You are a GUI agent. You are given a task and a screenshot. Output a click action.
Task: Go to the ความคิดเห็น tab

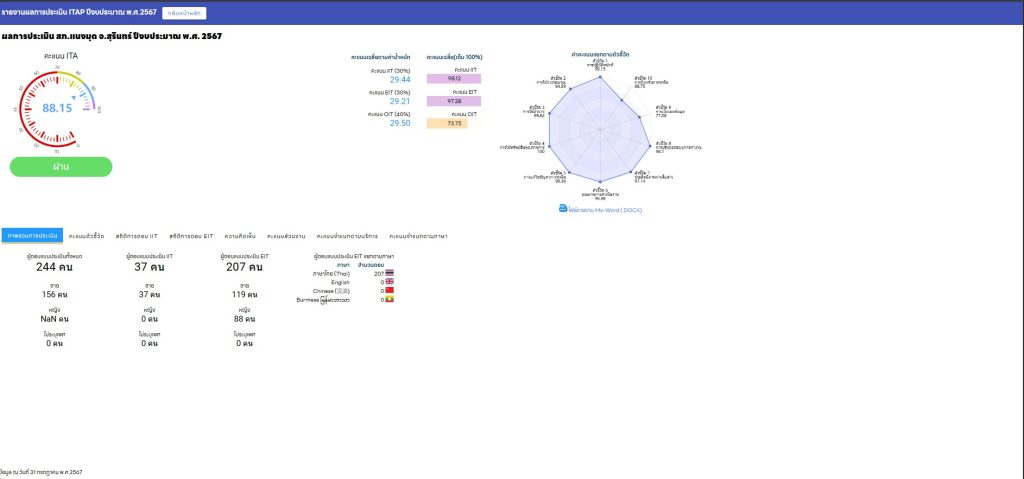pyautogui.click(x=241, y=236)
